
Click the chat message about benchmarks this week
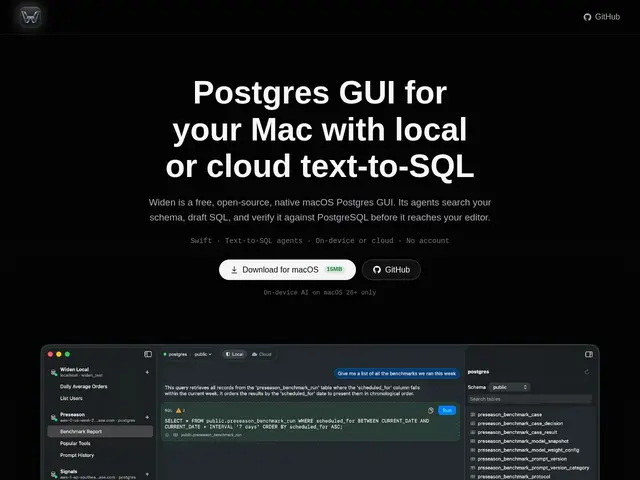tap(396, 373)
